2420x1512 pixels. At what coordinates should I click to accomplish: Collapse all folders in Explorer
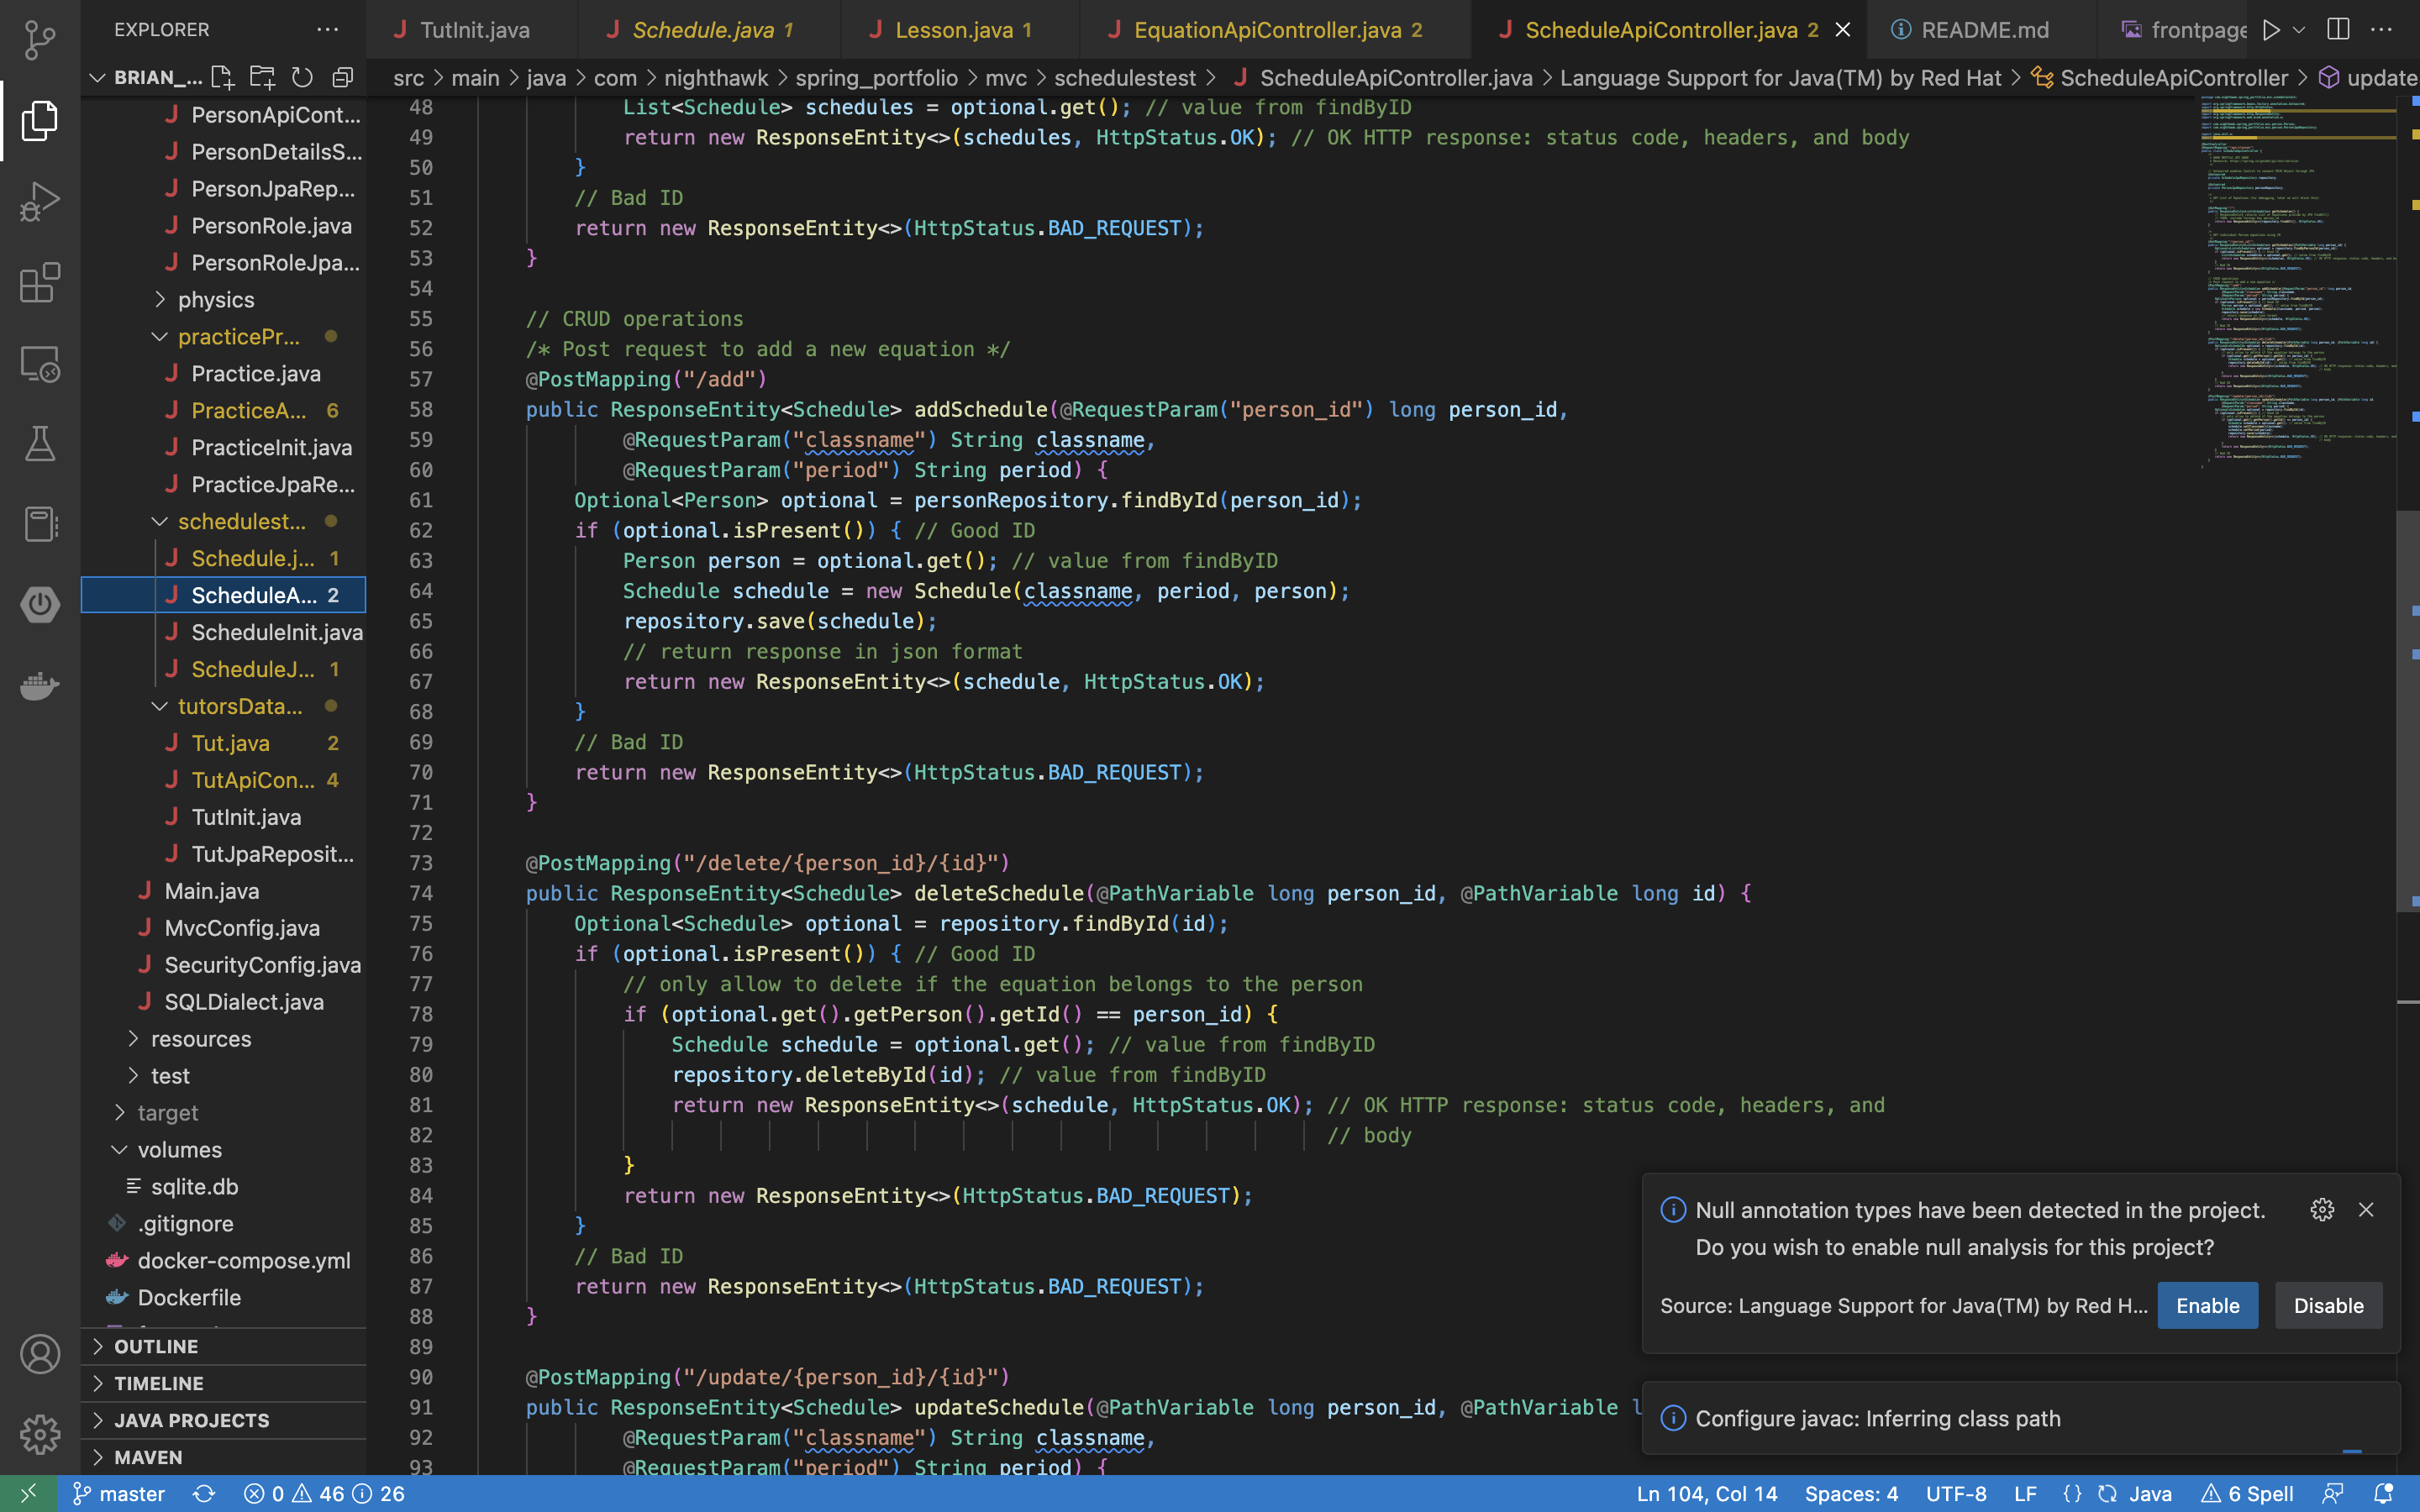[343, 77]
